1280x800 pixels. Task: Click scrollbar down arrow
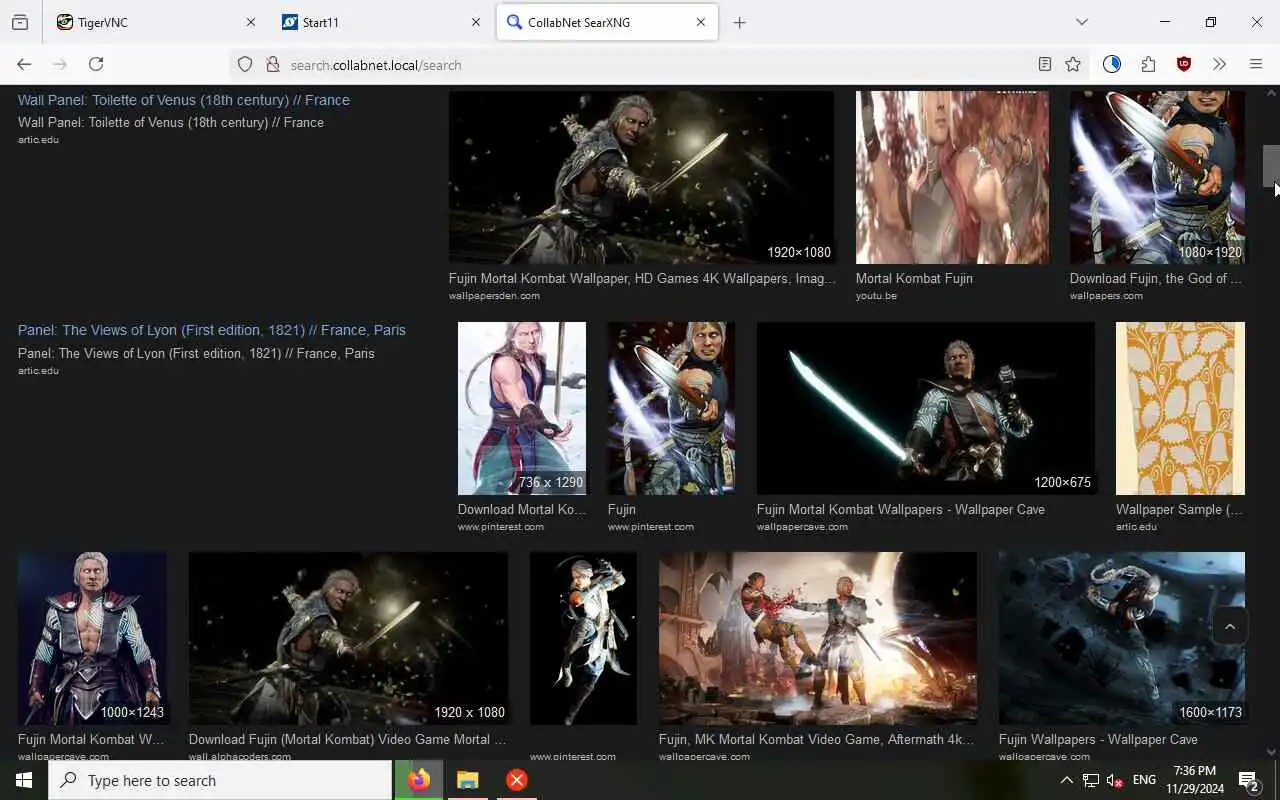(x=1271, y=752)
